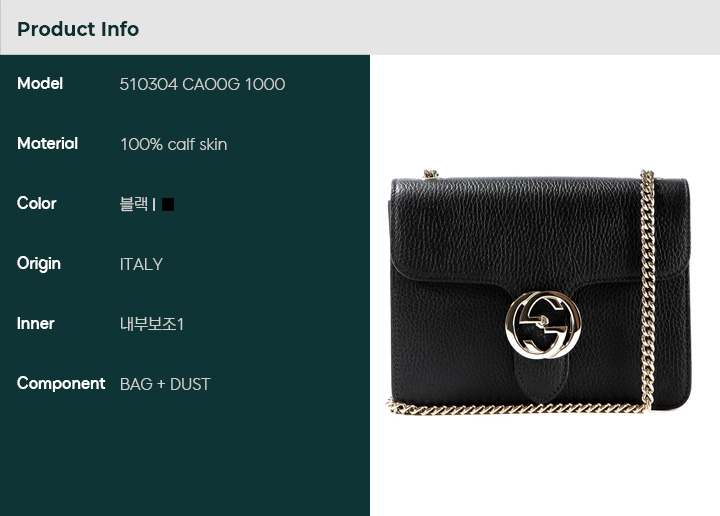Click the leather tab under the clasp
This screenshot has height=516, width=720.
[542, 379]
